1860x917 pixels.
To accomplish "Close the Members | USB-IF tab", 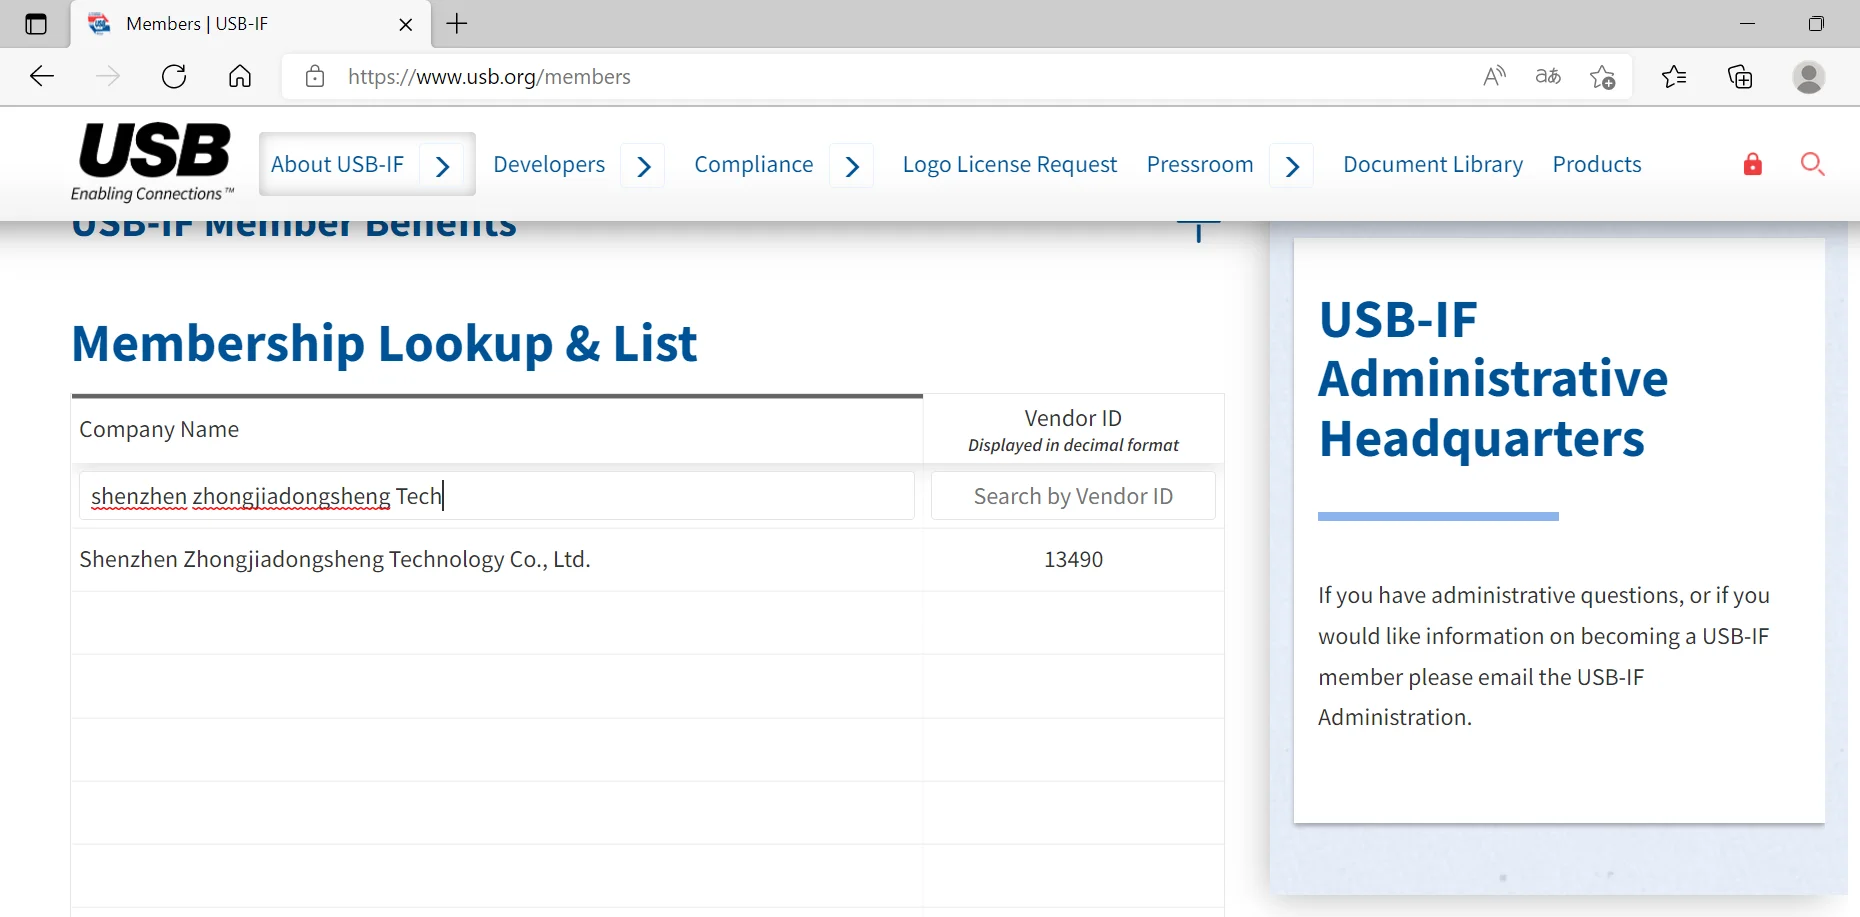I will (406, 24).
